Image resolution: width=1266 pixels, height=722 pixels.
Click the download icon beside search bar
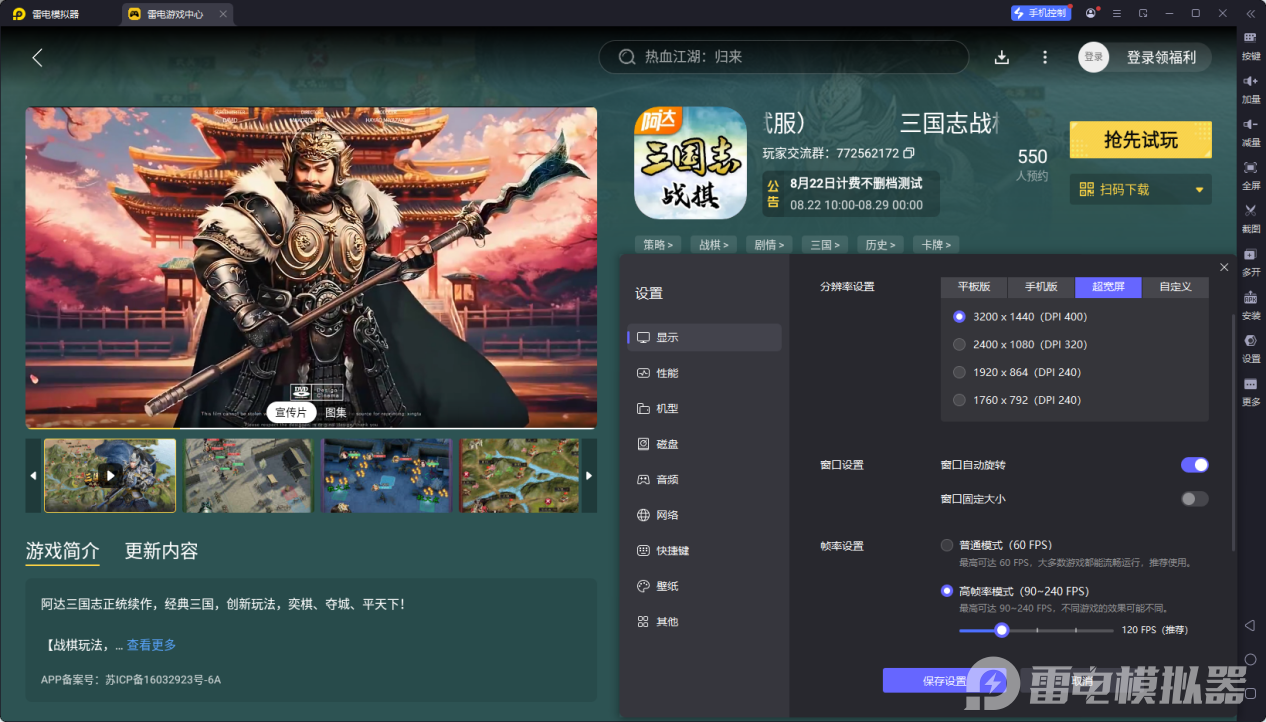coord(1001,57)
